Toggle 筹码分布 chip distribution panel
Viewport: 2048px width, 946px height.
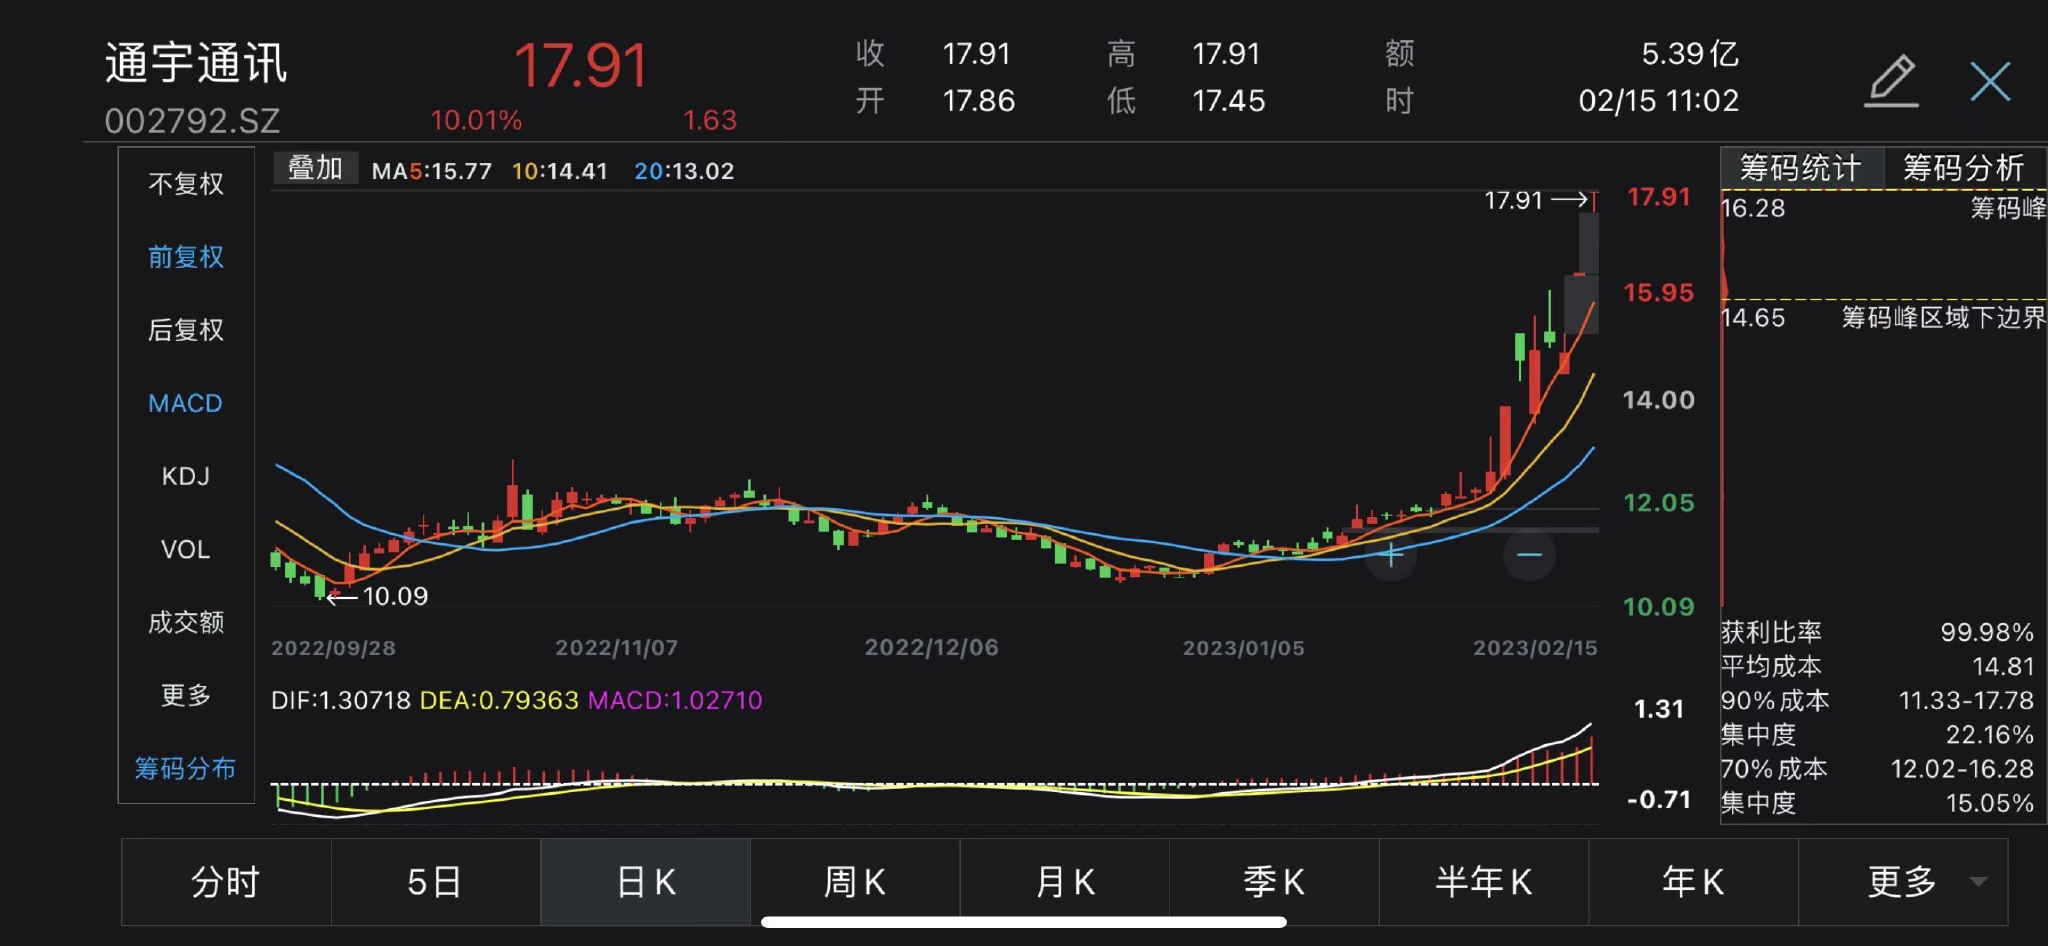coord(186,768)
